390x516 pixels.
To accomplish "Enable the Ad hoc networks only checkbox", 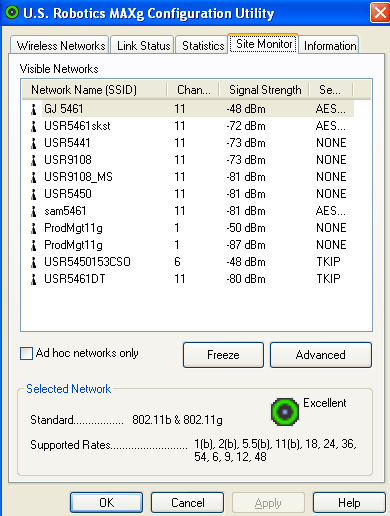I will point(26,353).
